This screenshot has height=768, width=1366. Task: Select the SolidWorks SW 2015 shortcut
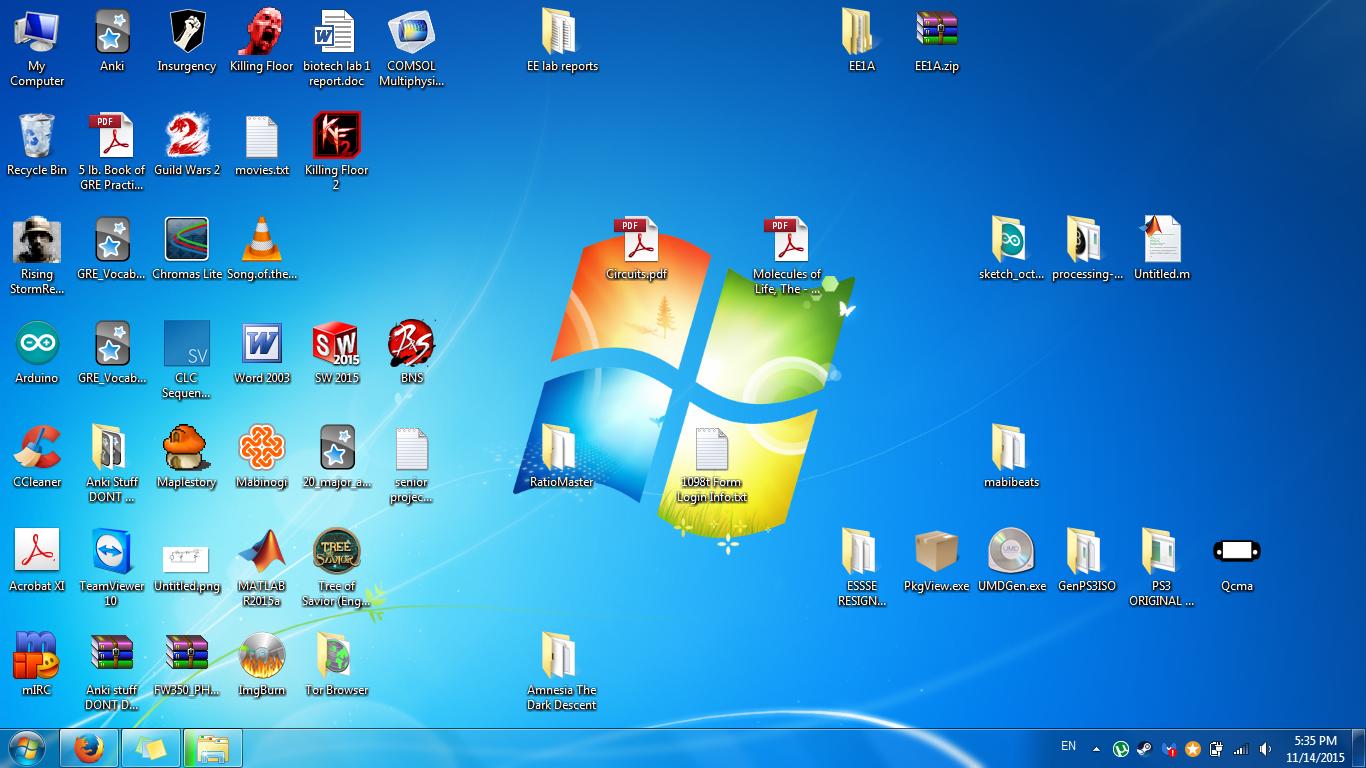point(336,344)
